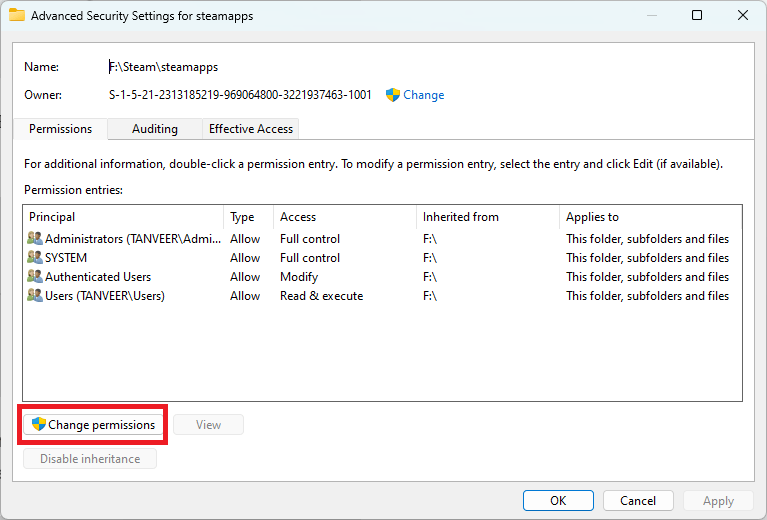Click the Change owner link
This screenshot has width=767, height=520.
424,95
